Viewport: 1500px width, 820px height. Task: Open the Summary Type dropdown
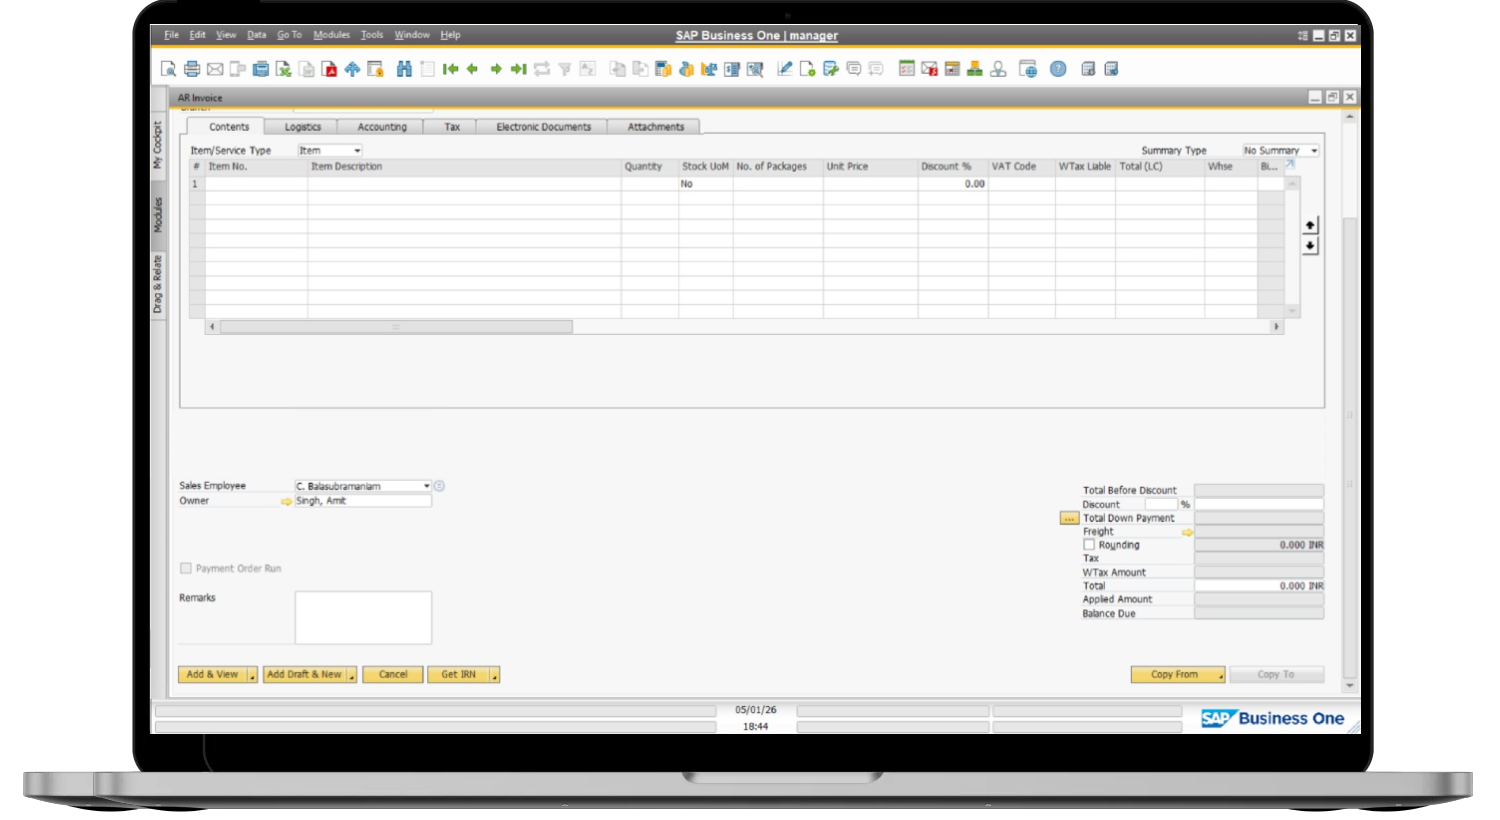coord(1313,151)
